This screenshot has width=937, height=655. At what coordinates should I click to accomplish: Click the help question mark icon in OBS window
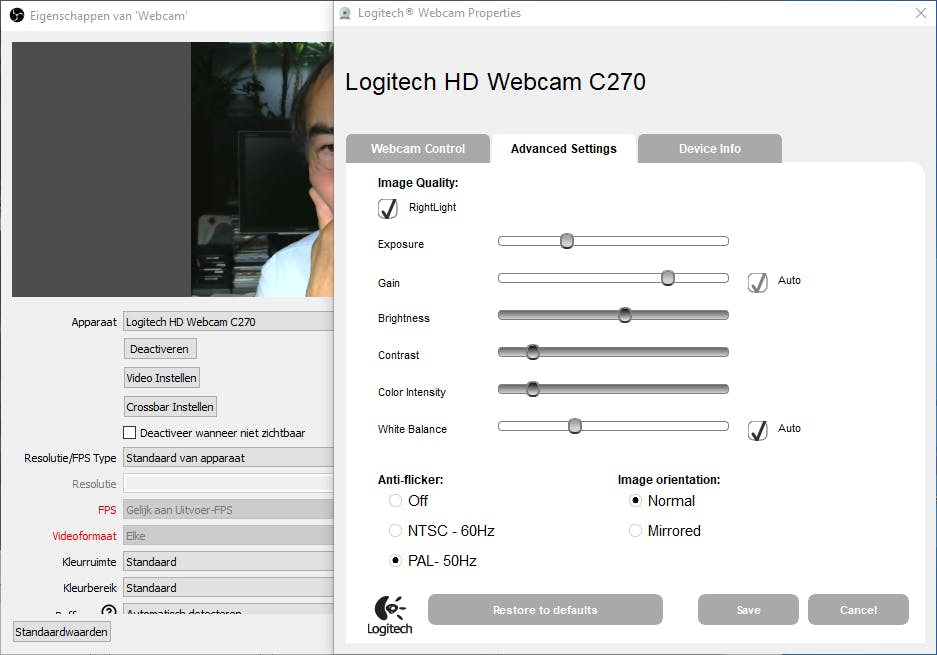tap(109, 610)
